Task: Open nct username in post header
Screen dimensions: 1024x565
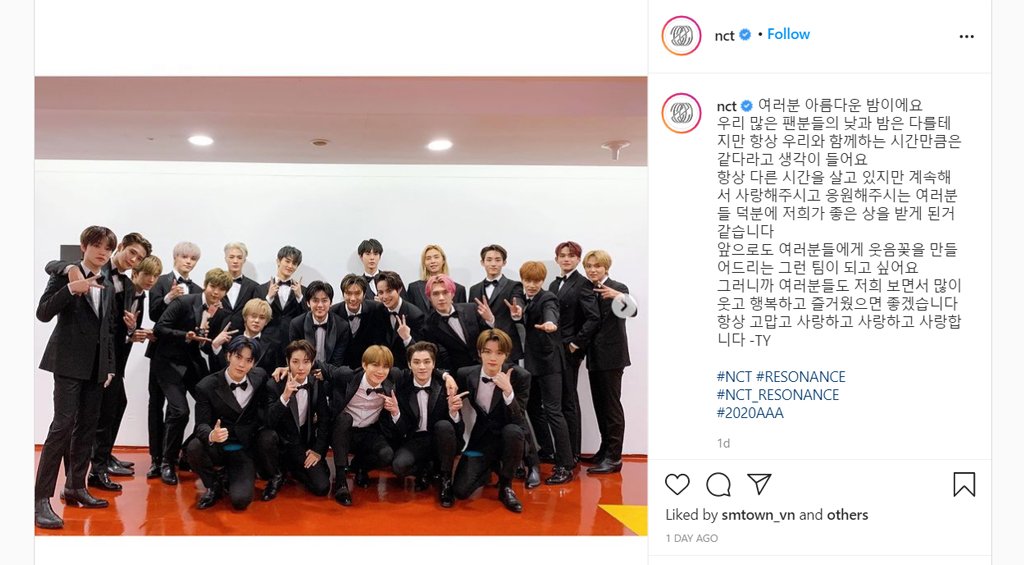Action: coord(724,35)
